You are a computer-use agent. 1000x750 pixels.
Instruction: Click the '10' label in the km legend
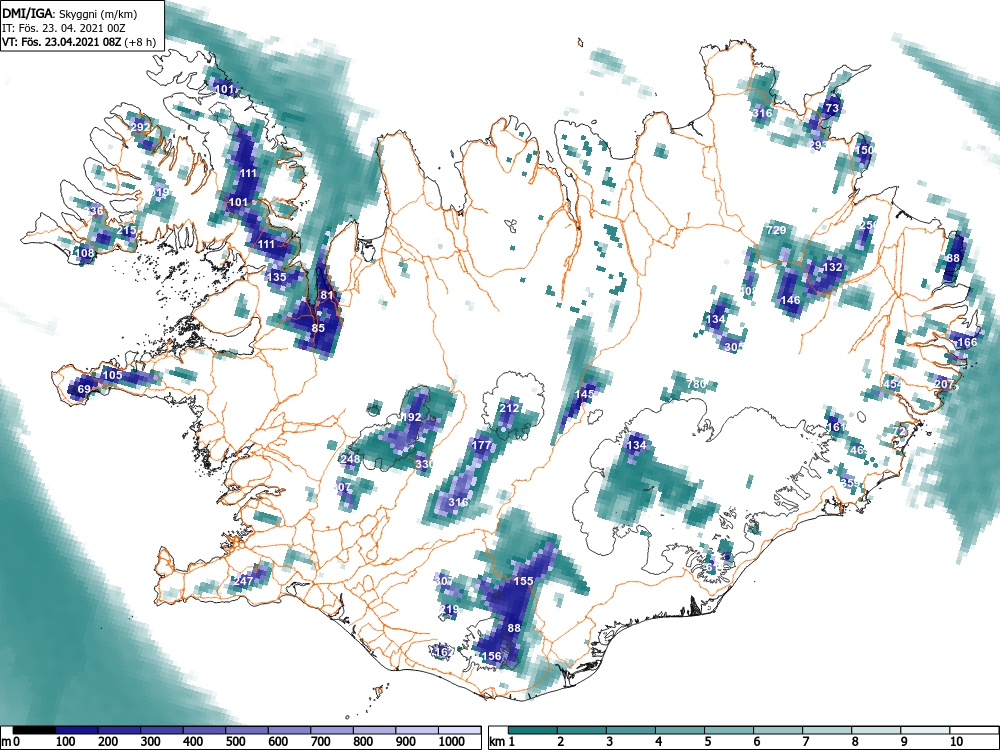tap(955, 742)
